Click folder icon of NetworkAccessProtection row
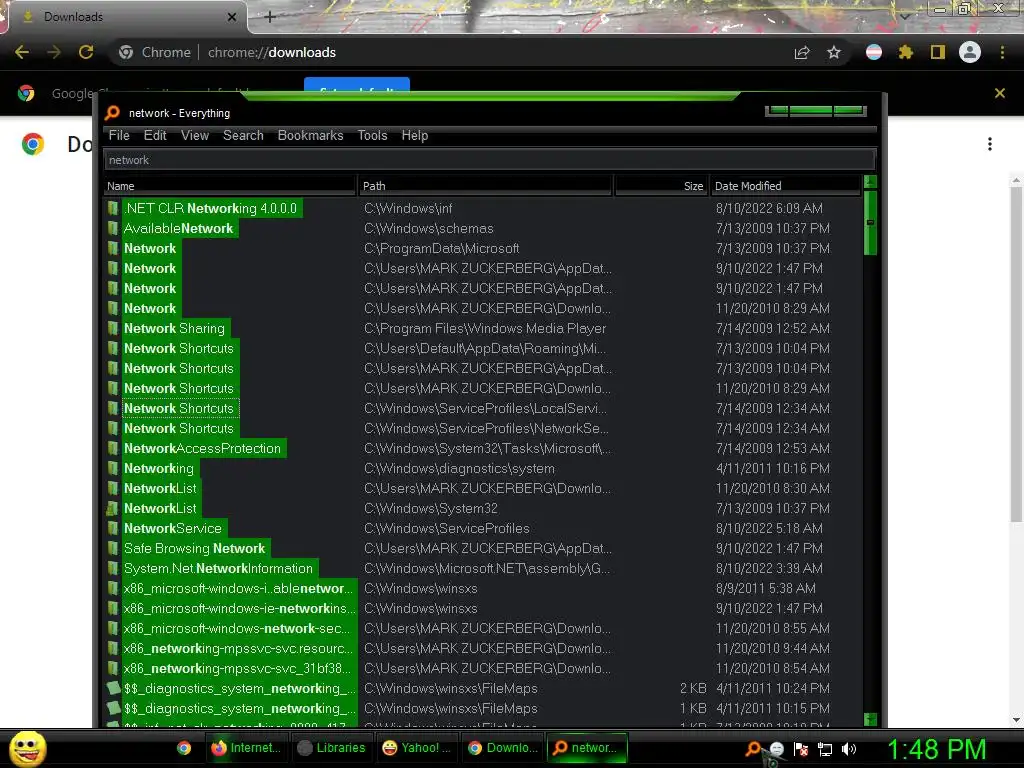The width and height of the screenshot is (1024, 768). tap(113, 449)
